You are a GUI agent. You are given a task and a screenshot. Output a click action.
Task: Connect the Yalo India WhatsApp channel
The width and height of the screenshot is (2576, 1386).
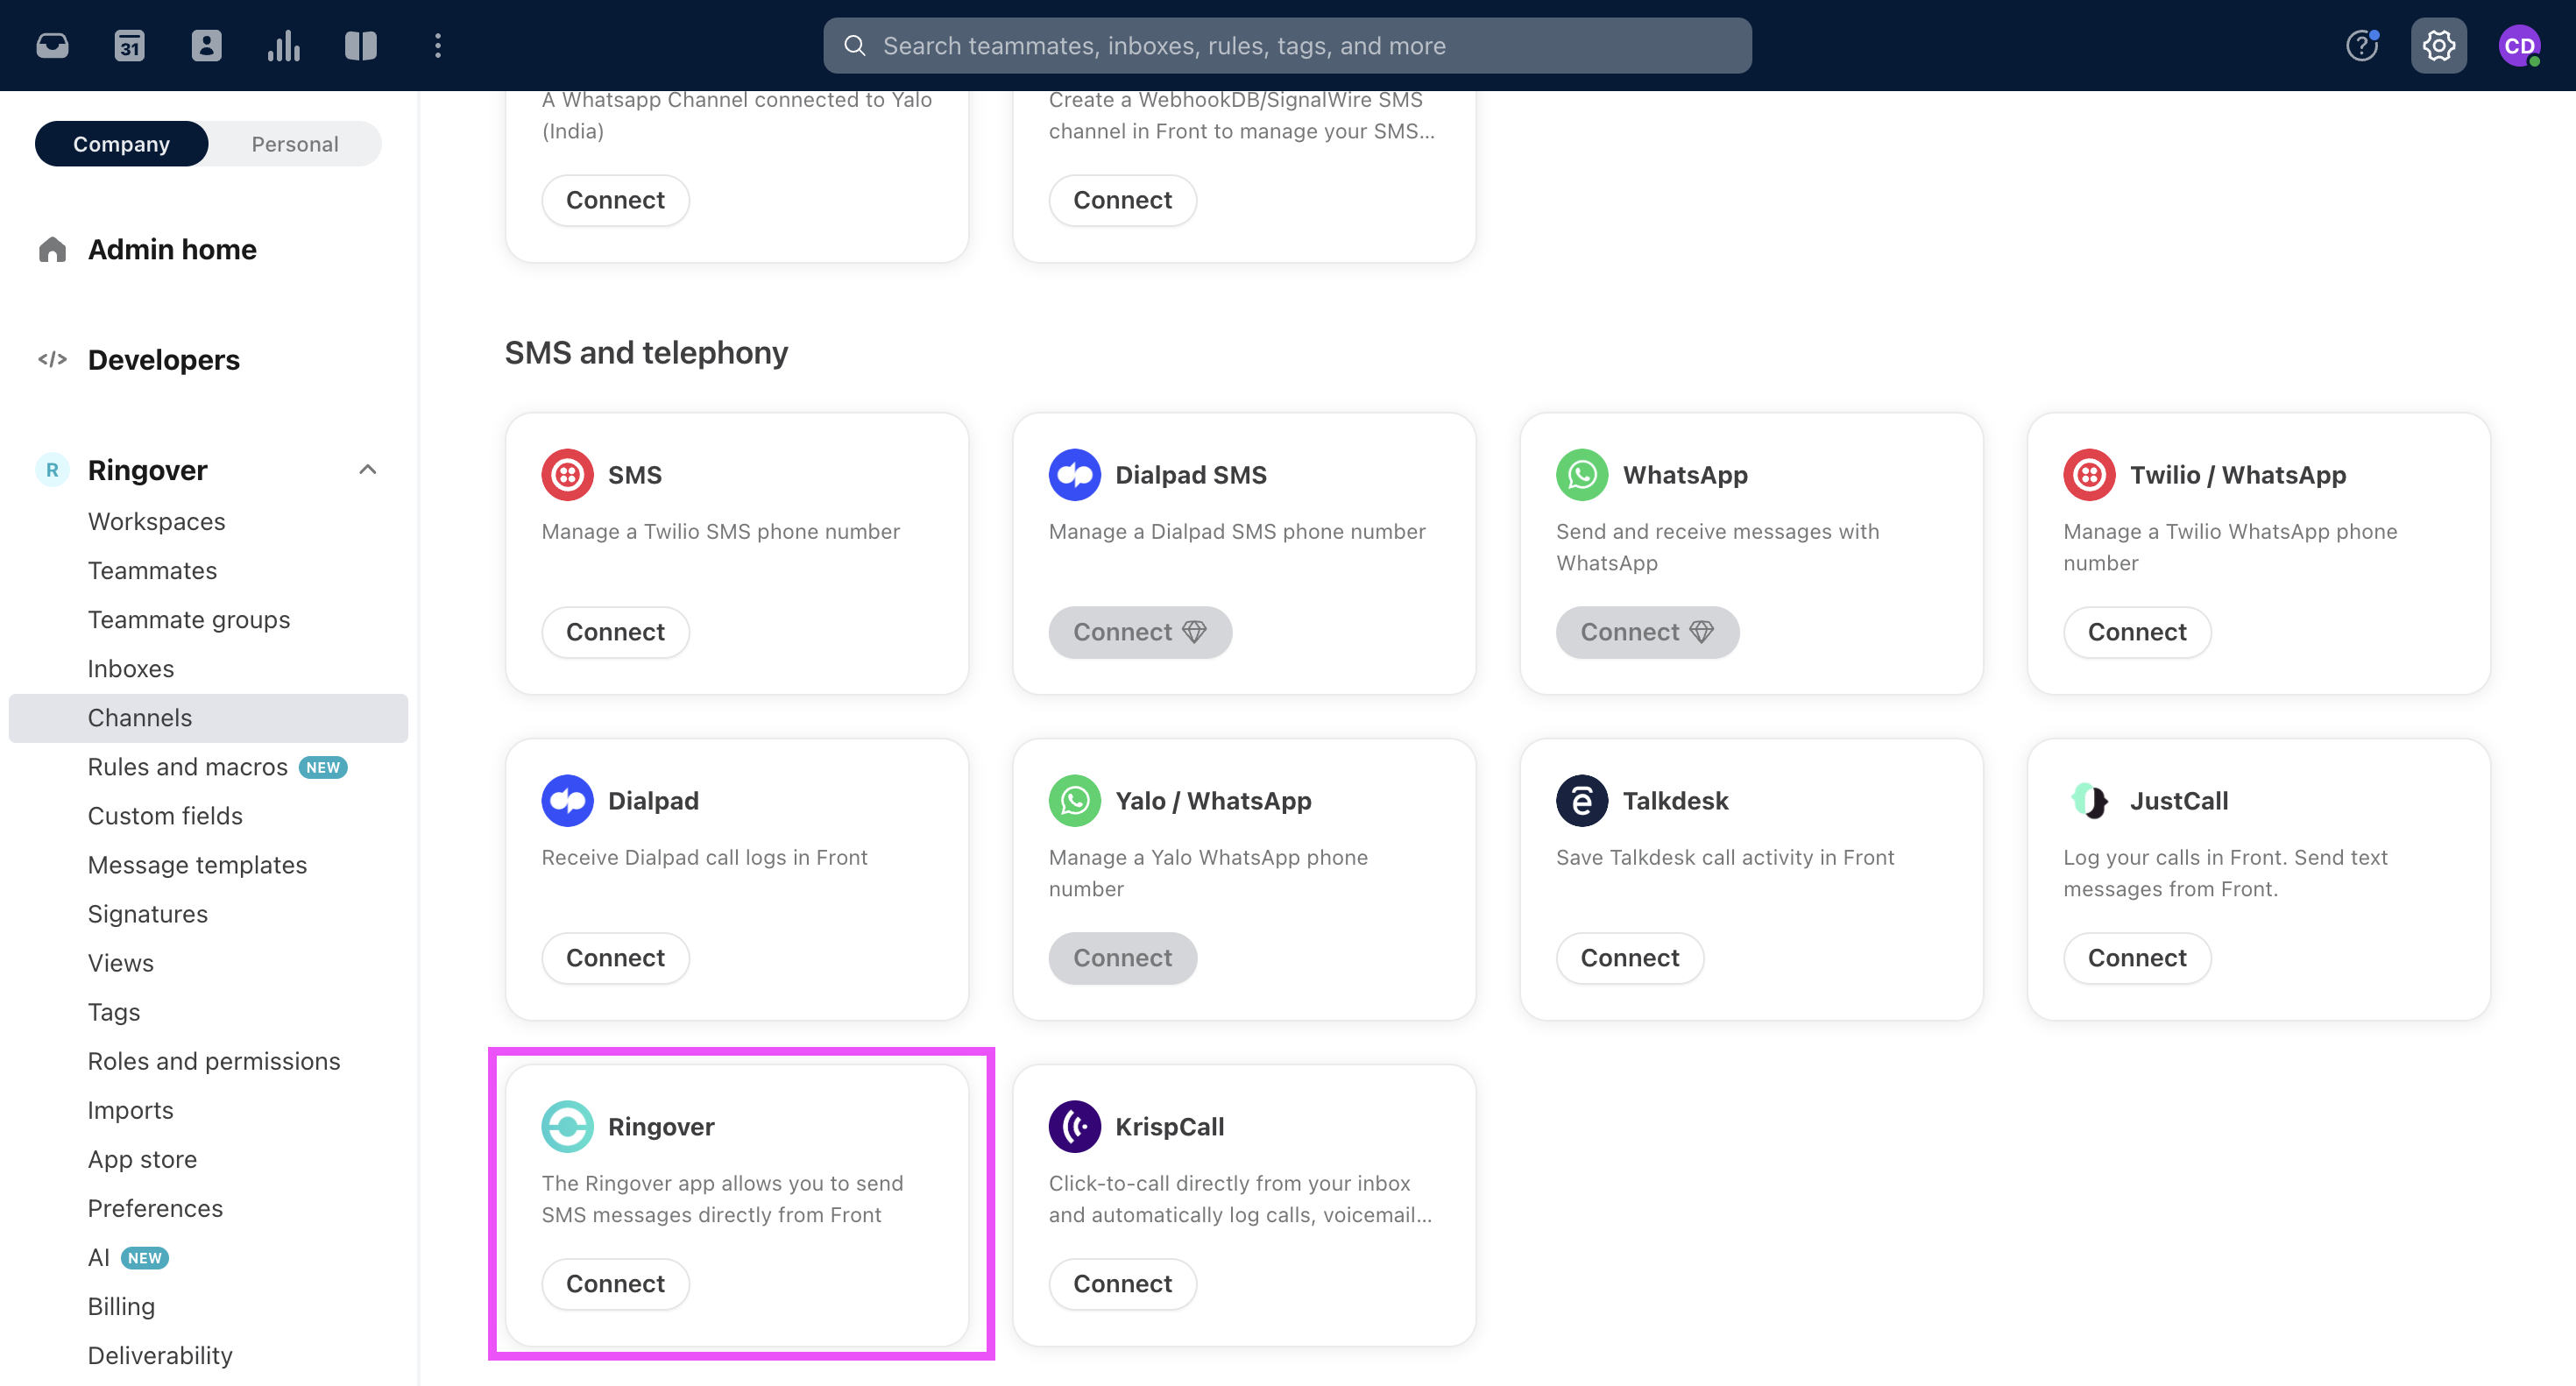[615, 200]
